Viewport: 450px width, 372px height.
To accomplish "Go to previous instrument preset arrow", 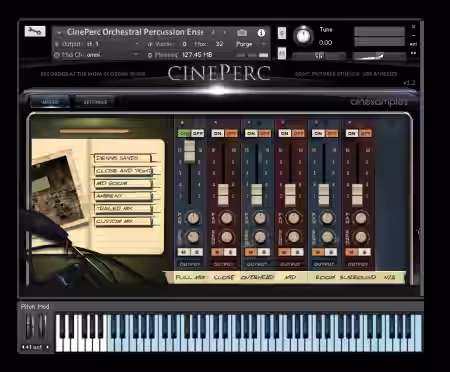I will click(213, 32).
